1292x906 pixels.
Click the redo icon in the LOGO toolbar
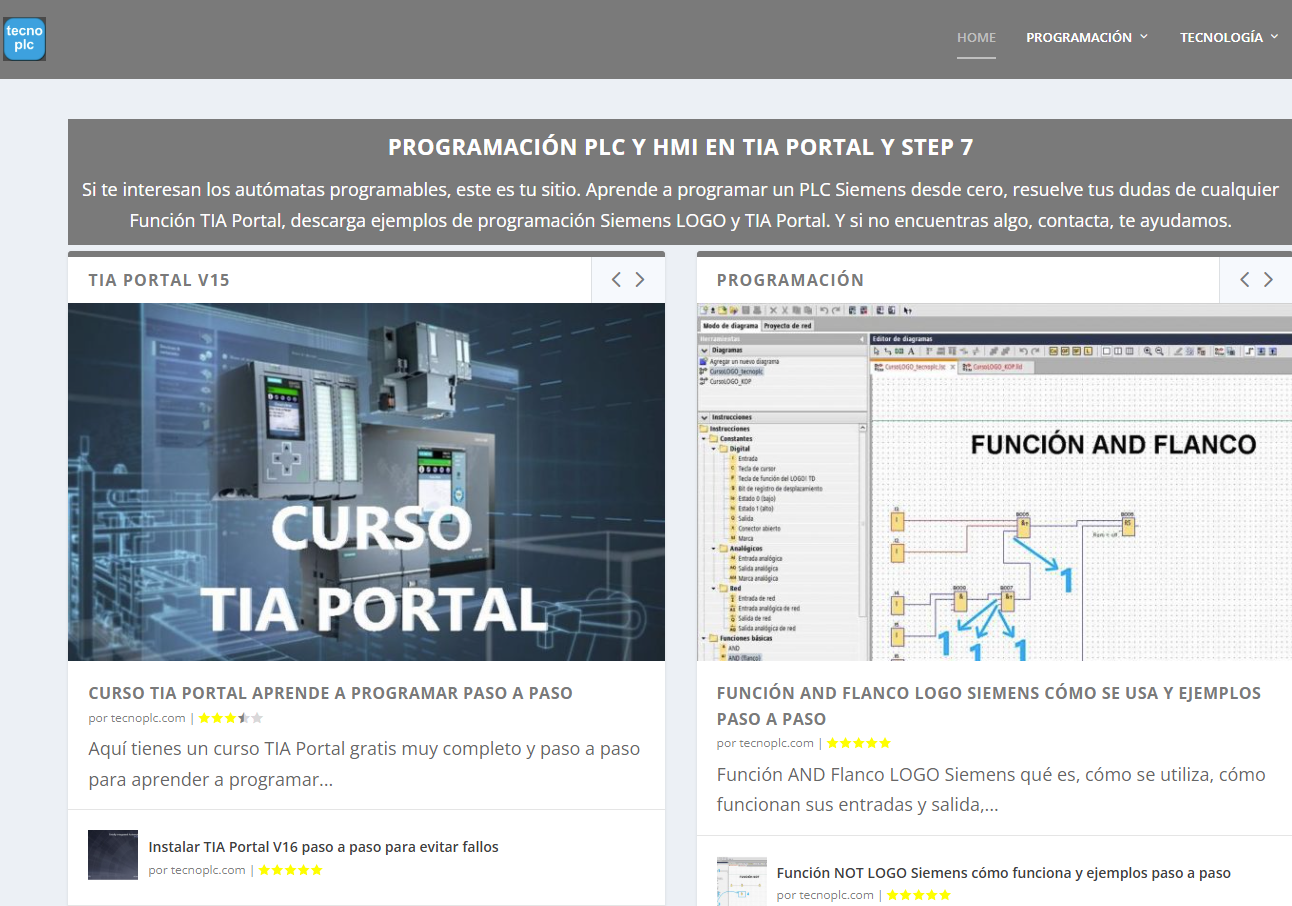pos(835,311)
